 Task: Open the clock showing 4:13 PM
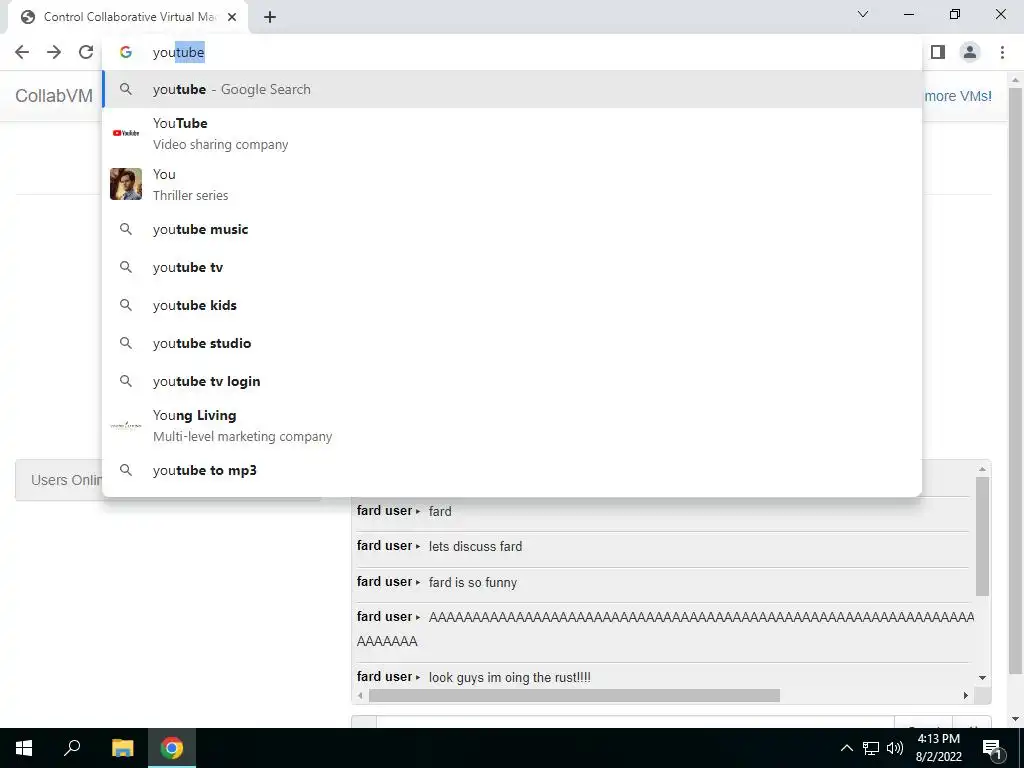[x=938, y=748]
